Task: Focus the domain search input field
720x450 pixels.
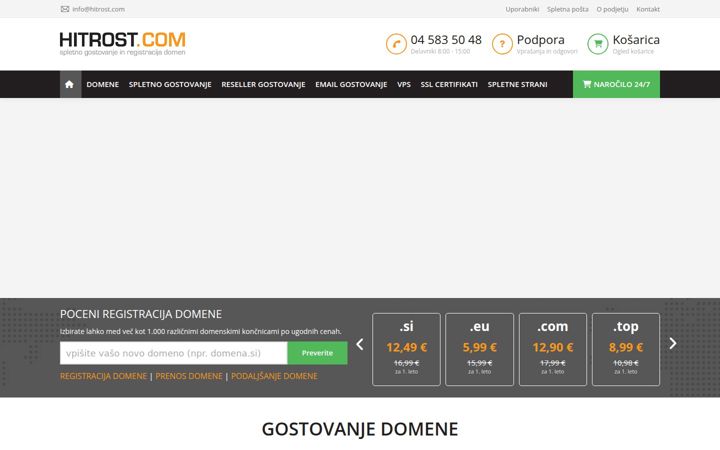Action: coord(174,353)
